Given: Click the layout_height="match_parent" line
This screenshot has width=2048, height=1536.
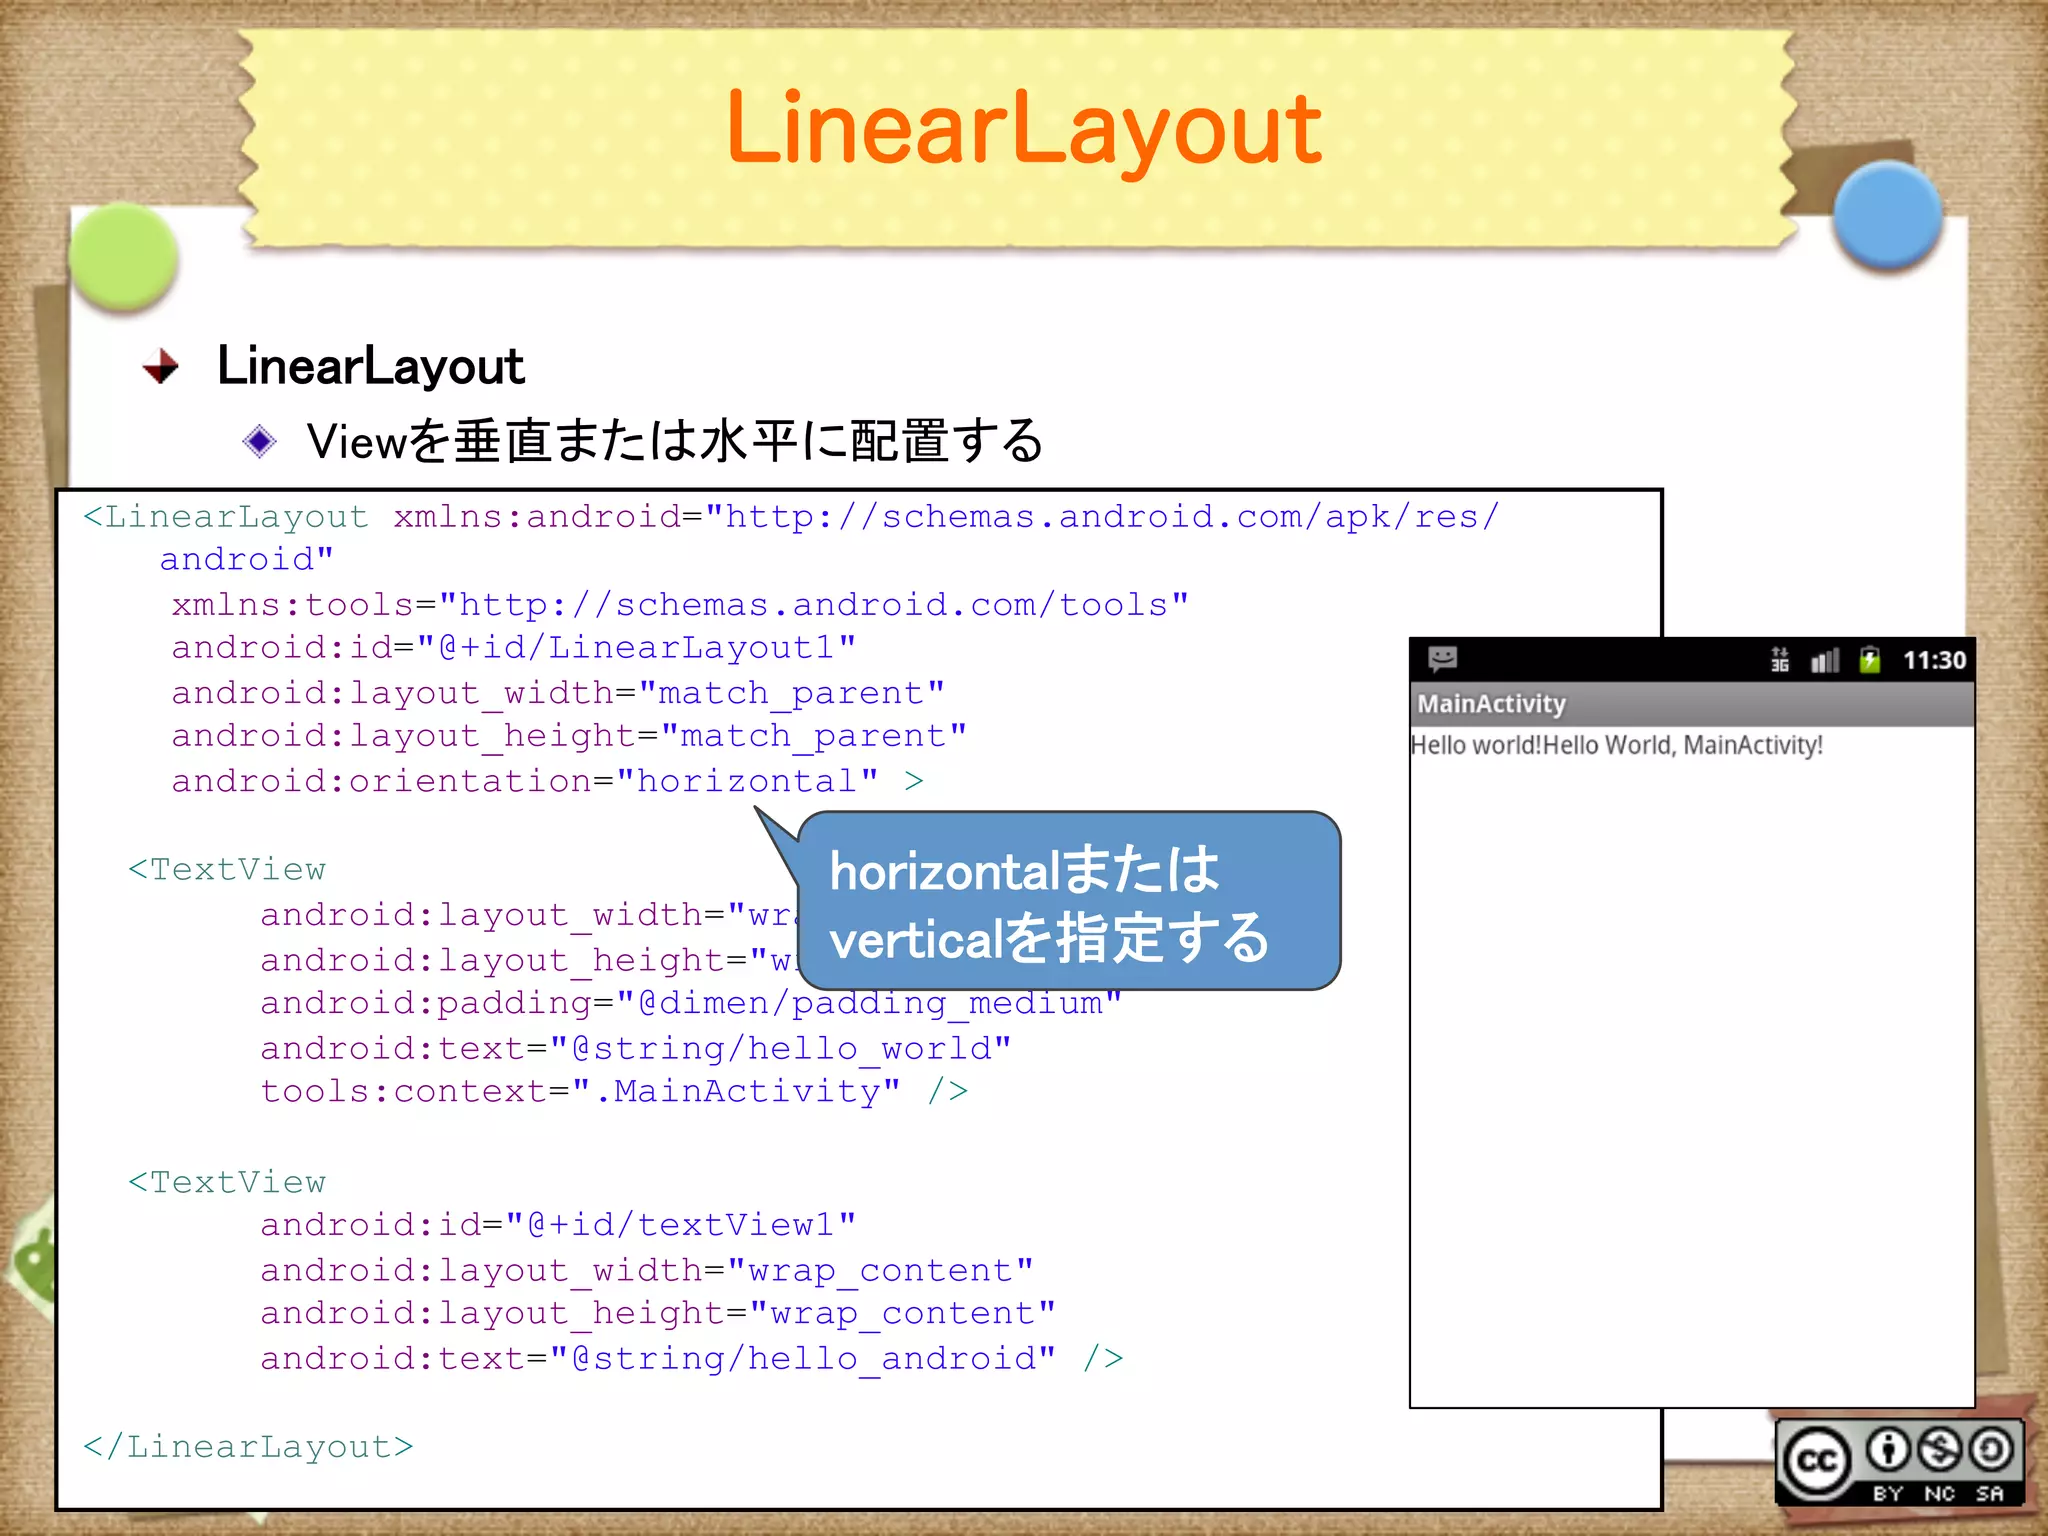Looking at the screenshot, I should pyautogui.click(x=569, y=735).
